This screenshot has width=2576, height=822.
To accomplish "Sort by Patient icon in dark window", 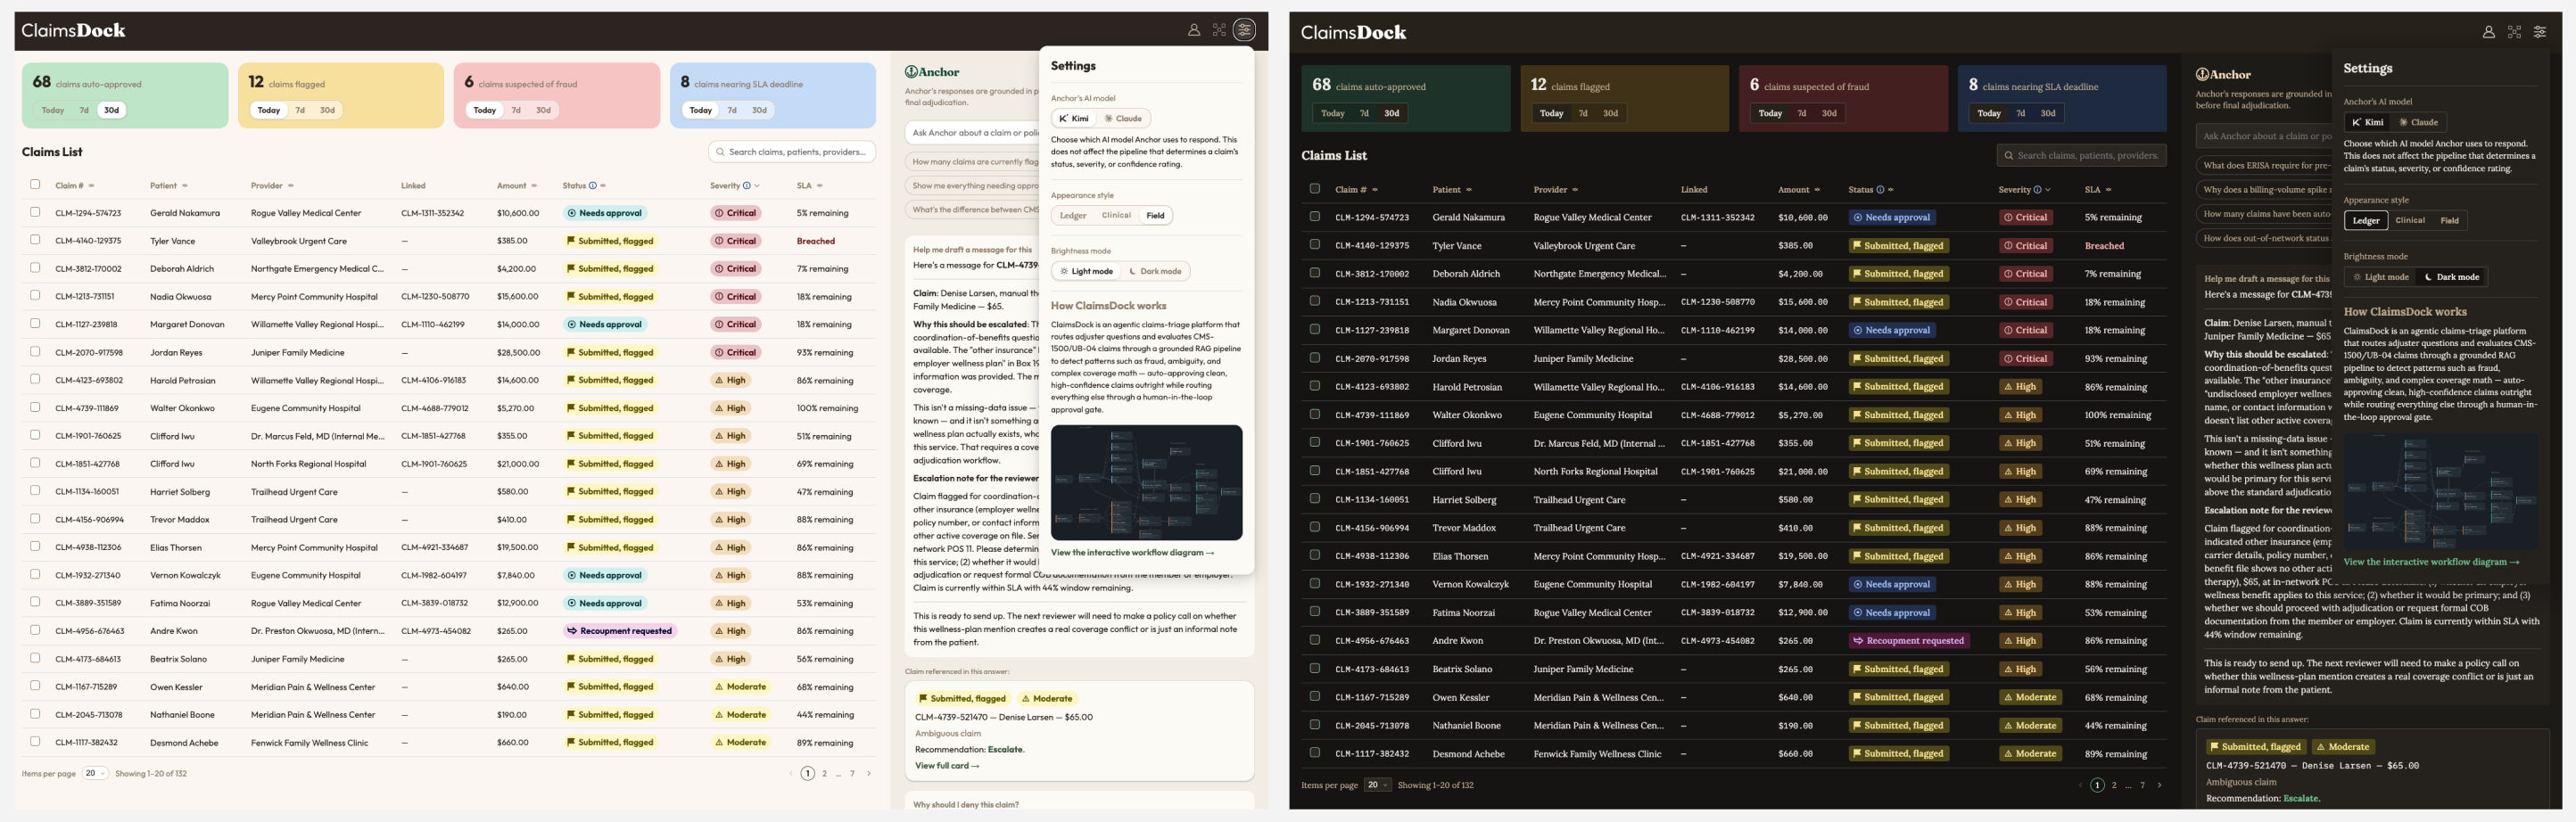I will point(1469,190).
